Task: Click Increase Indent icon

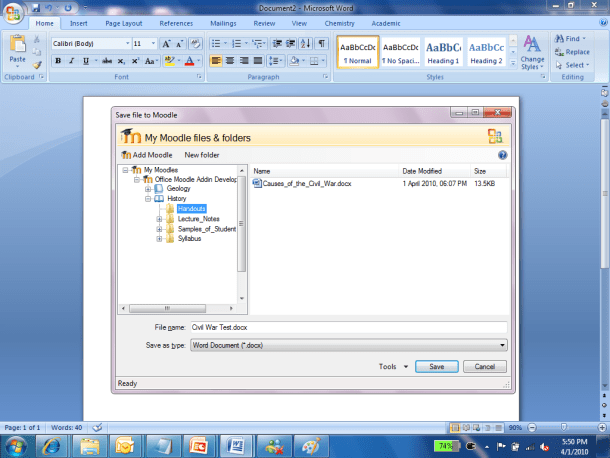Action: [x=291, y=44]
